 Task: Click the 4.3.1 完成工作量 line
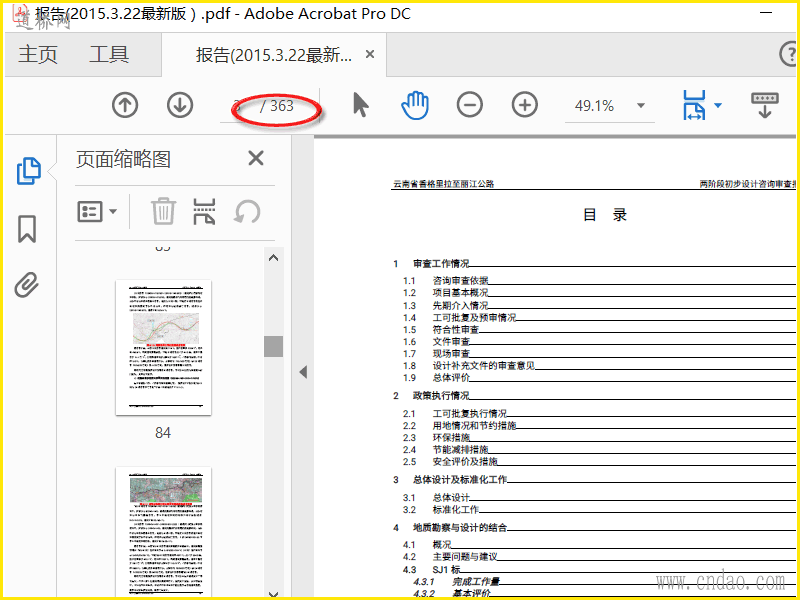[x=605, y=582]
